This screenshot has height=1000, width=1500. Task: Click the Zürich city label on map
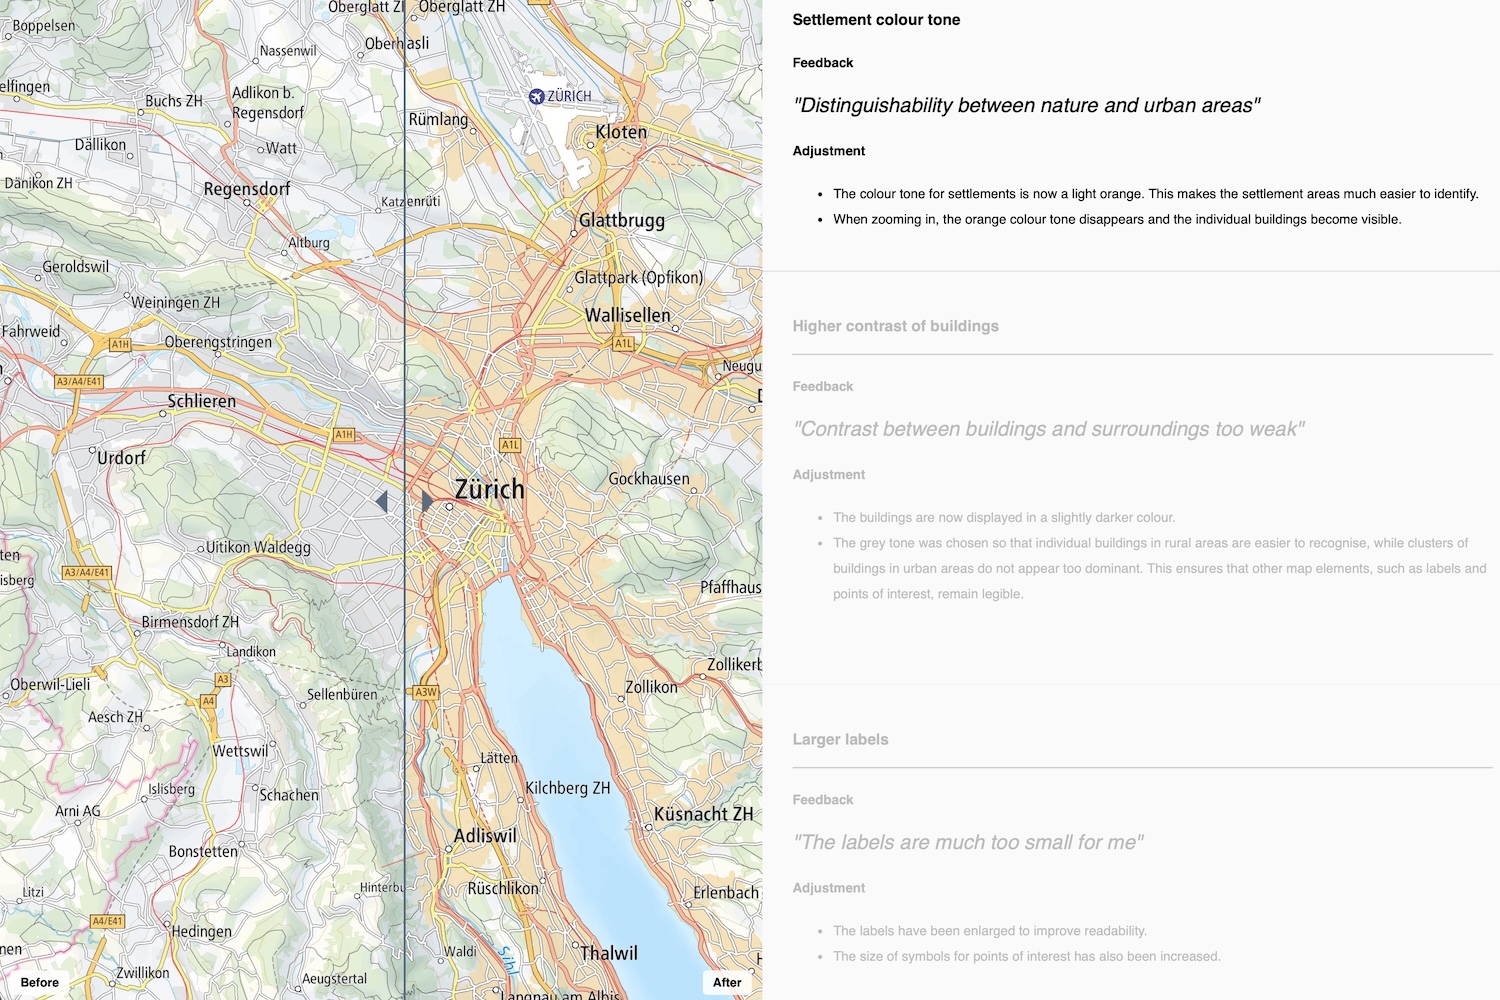[490, 489]
